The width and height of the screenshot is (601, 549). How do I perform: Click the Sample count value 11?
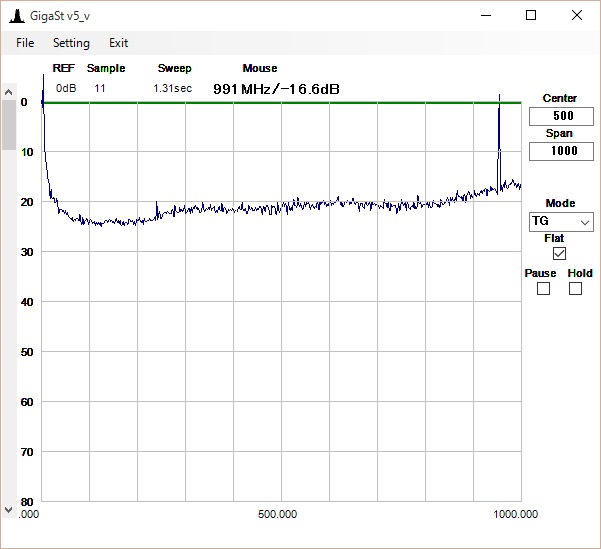point(100,88)
